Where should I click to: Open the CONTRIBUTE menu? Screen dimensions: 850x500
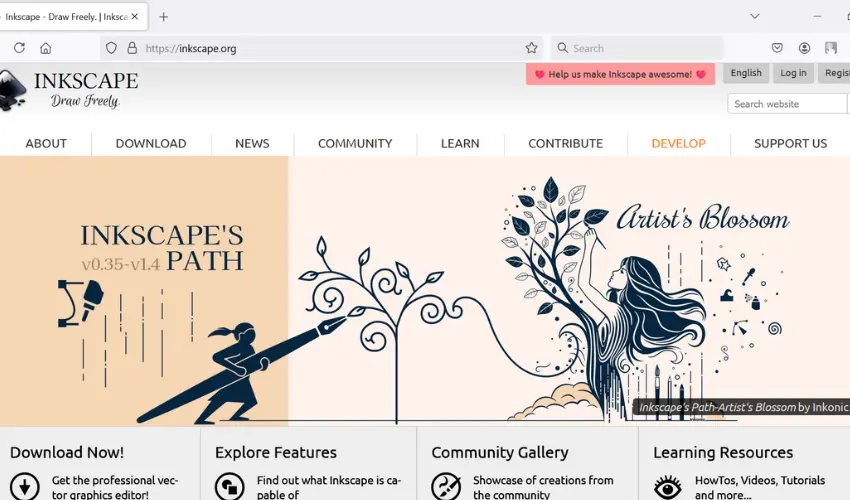(x=565, y=143)
